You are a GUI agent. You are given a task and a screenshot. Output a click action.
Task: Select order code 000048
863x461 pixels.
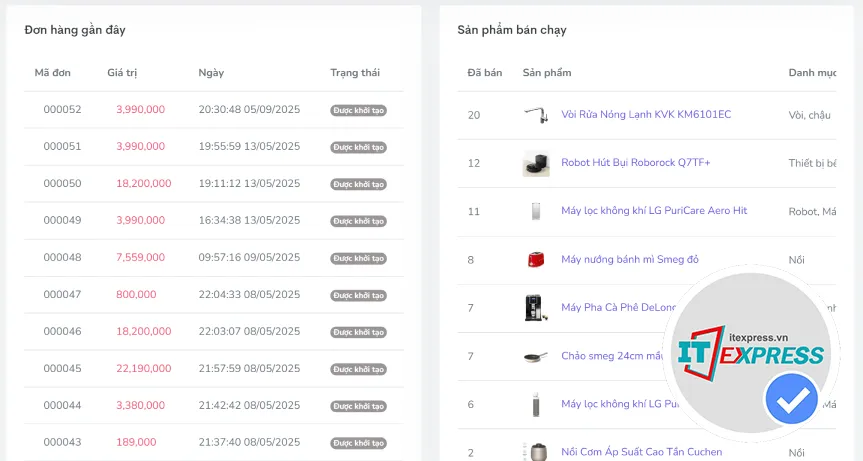click(x=62, y=257)
